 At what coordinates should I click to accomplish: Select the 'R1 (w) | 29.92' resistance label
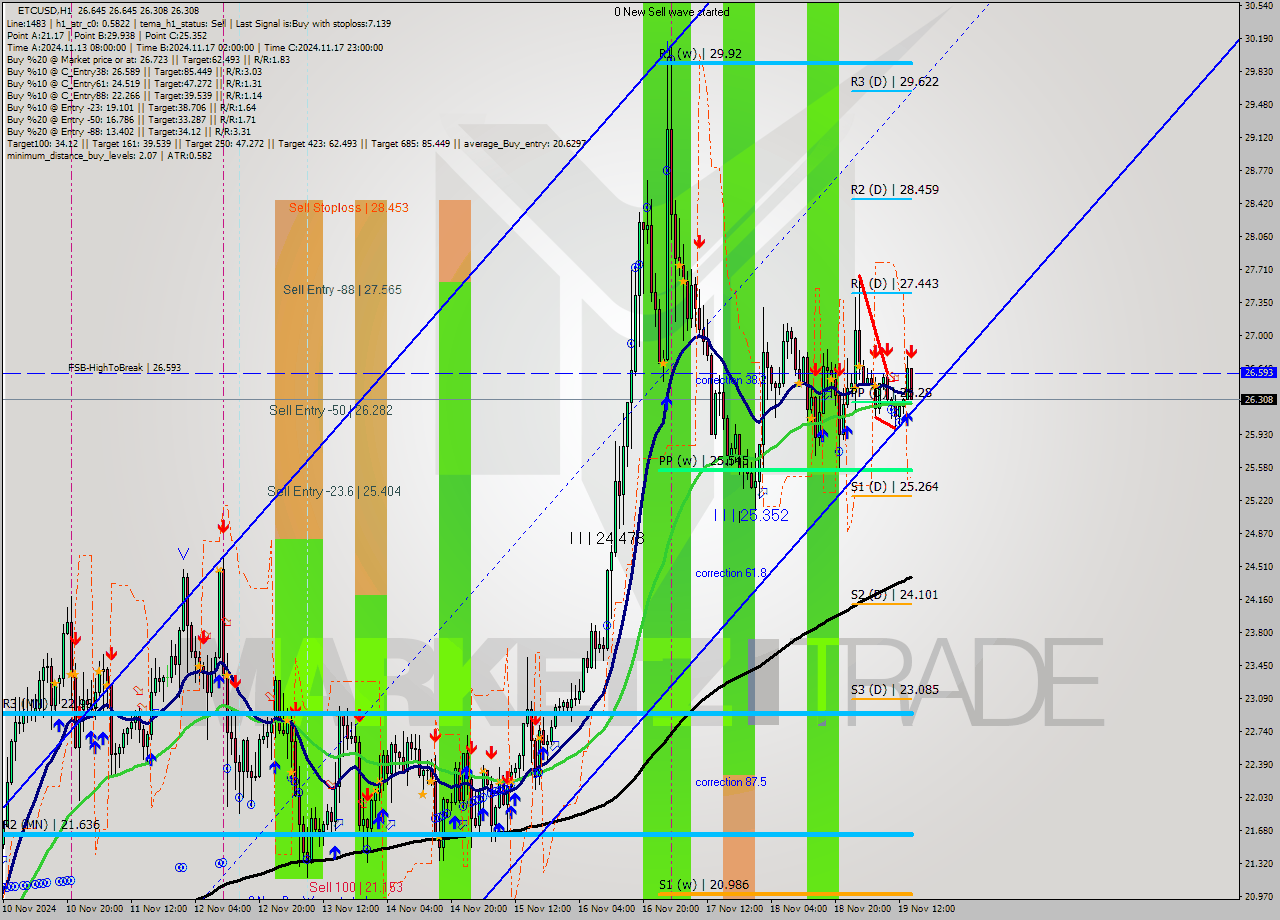point(700,54)
